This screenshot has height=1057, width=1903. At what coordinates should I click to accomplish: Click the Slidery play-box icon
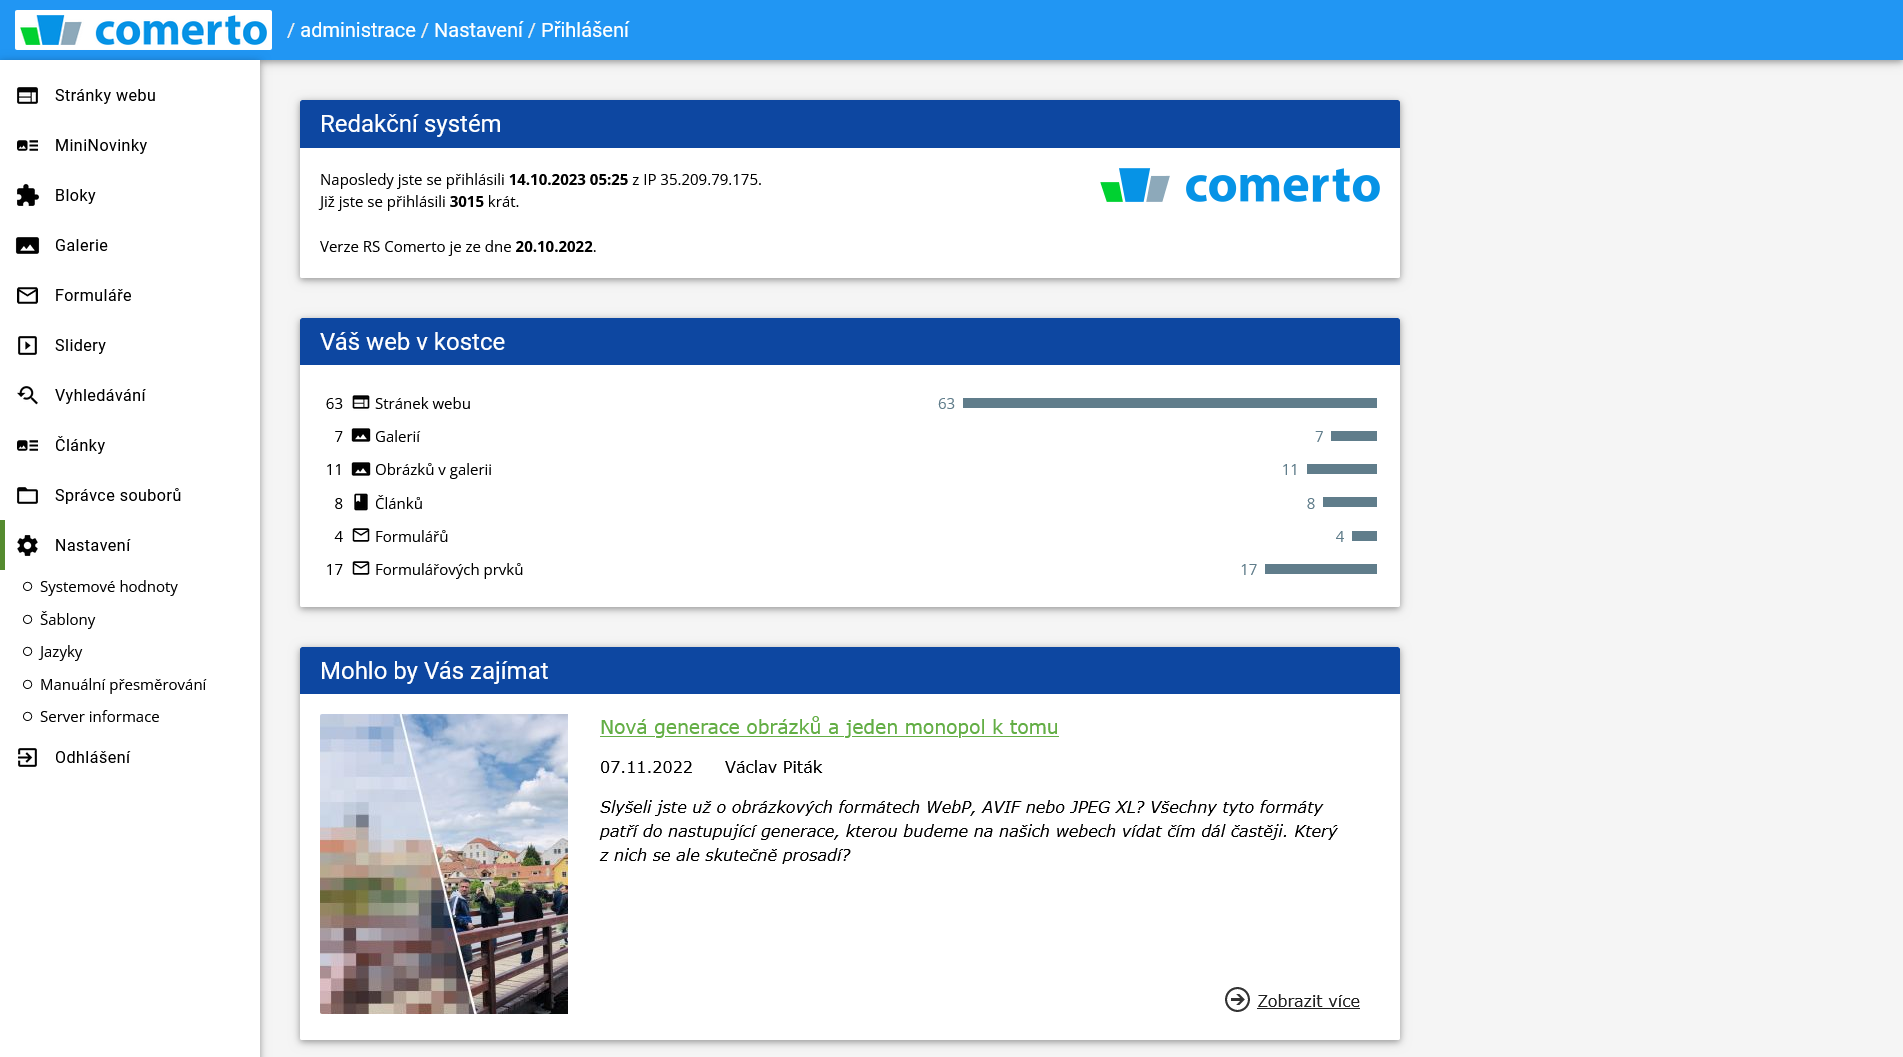pos(28,345)
